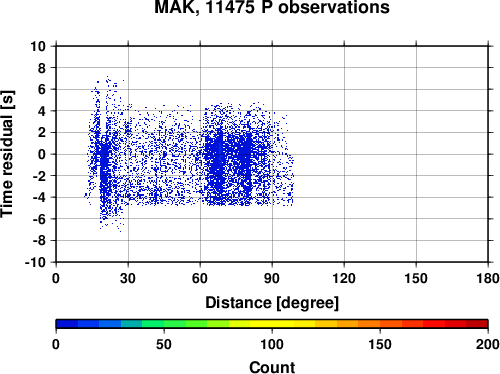This screenshot has width=500, height=374.
Task: Click the dark blue colorbar segment at 0
Action: coord(67,324)
